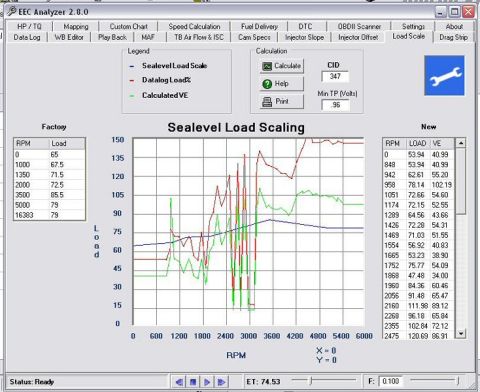This screenshot has width=480, height=392.
Task: Select Factory row with RPM 16383
Action: tap(49, 215)
